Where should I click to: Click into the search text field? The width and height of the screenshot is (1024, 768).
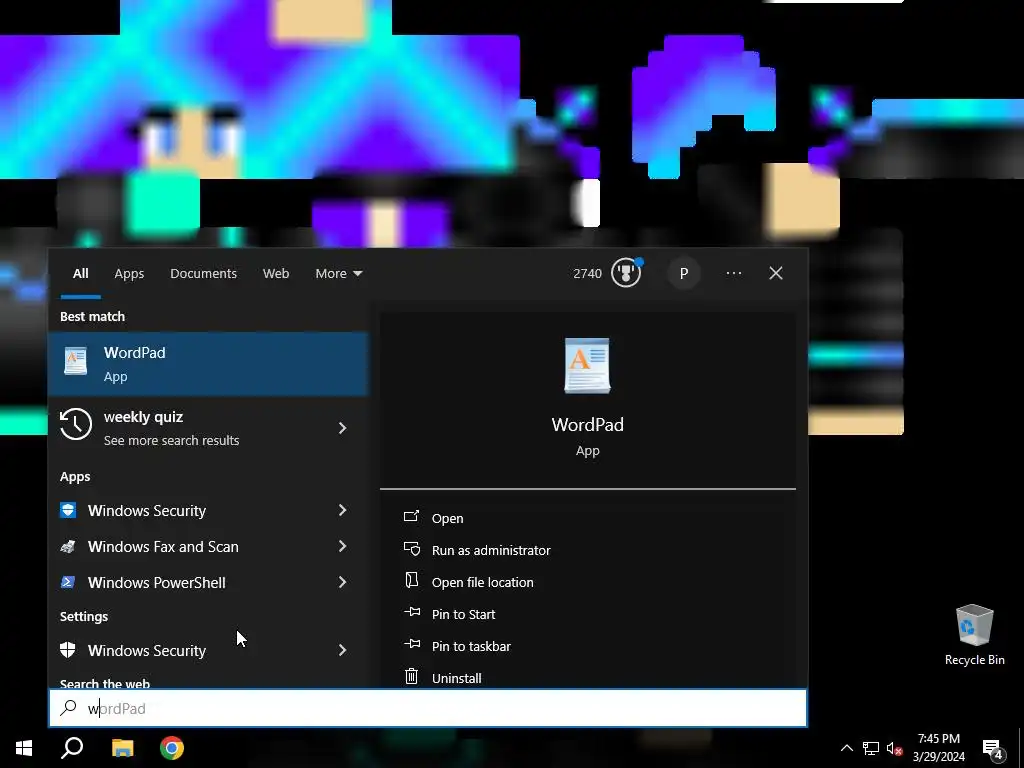tap(428, 708)
